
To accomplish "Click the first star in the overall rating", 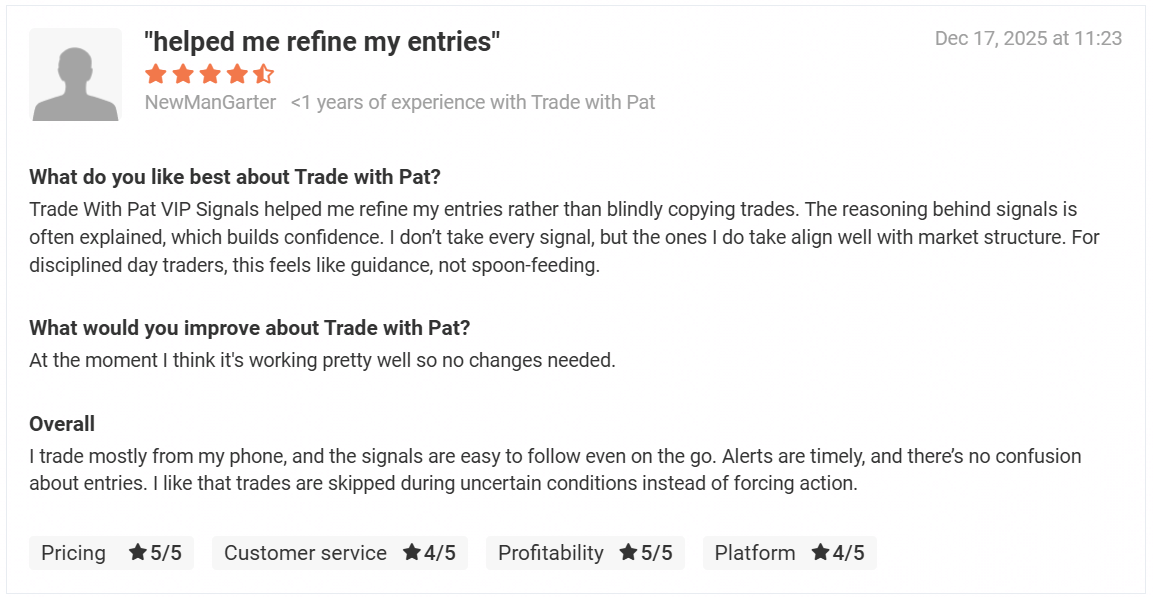I will [x=155, y=74].
